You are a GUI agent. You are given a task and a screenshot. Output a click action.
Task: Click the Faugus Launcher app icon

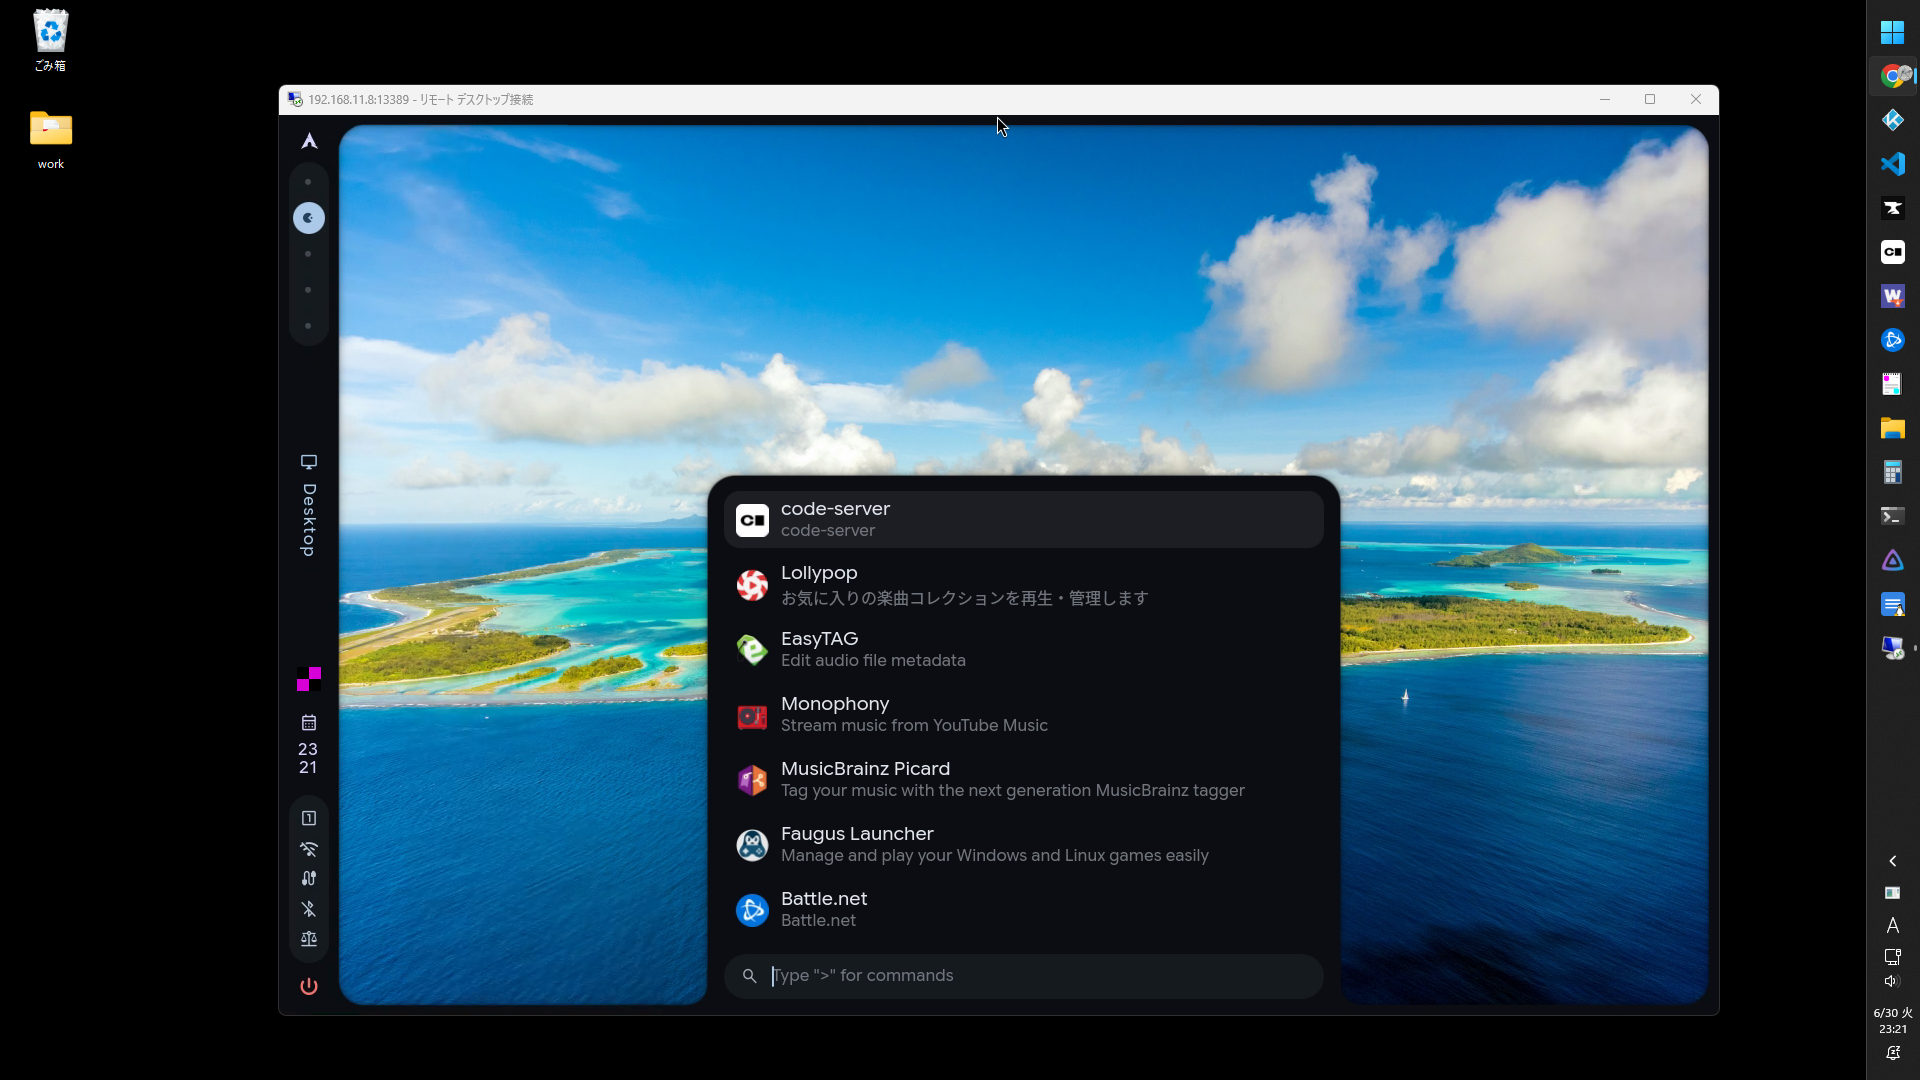752,845
